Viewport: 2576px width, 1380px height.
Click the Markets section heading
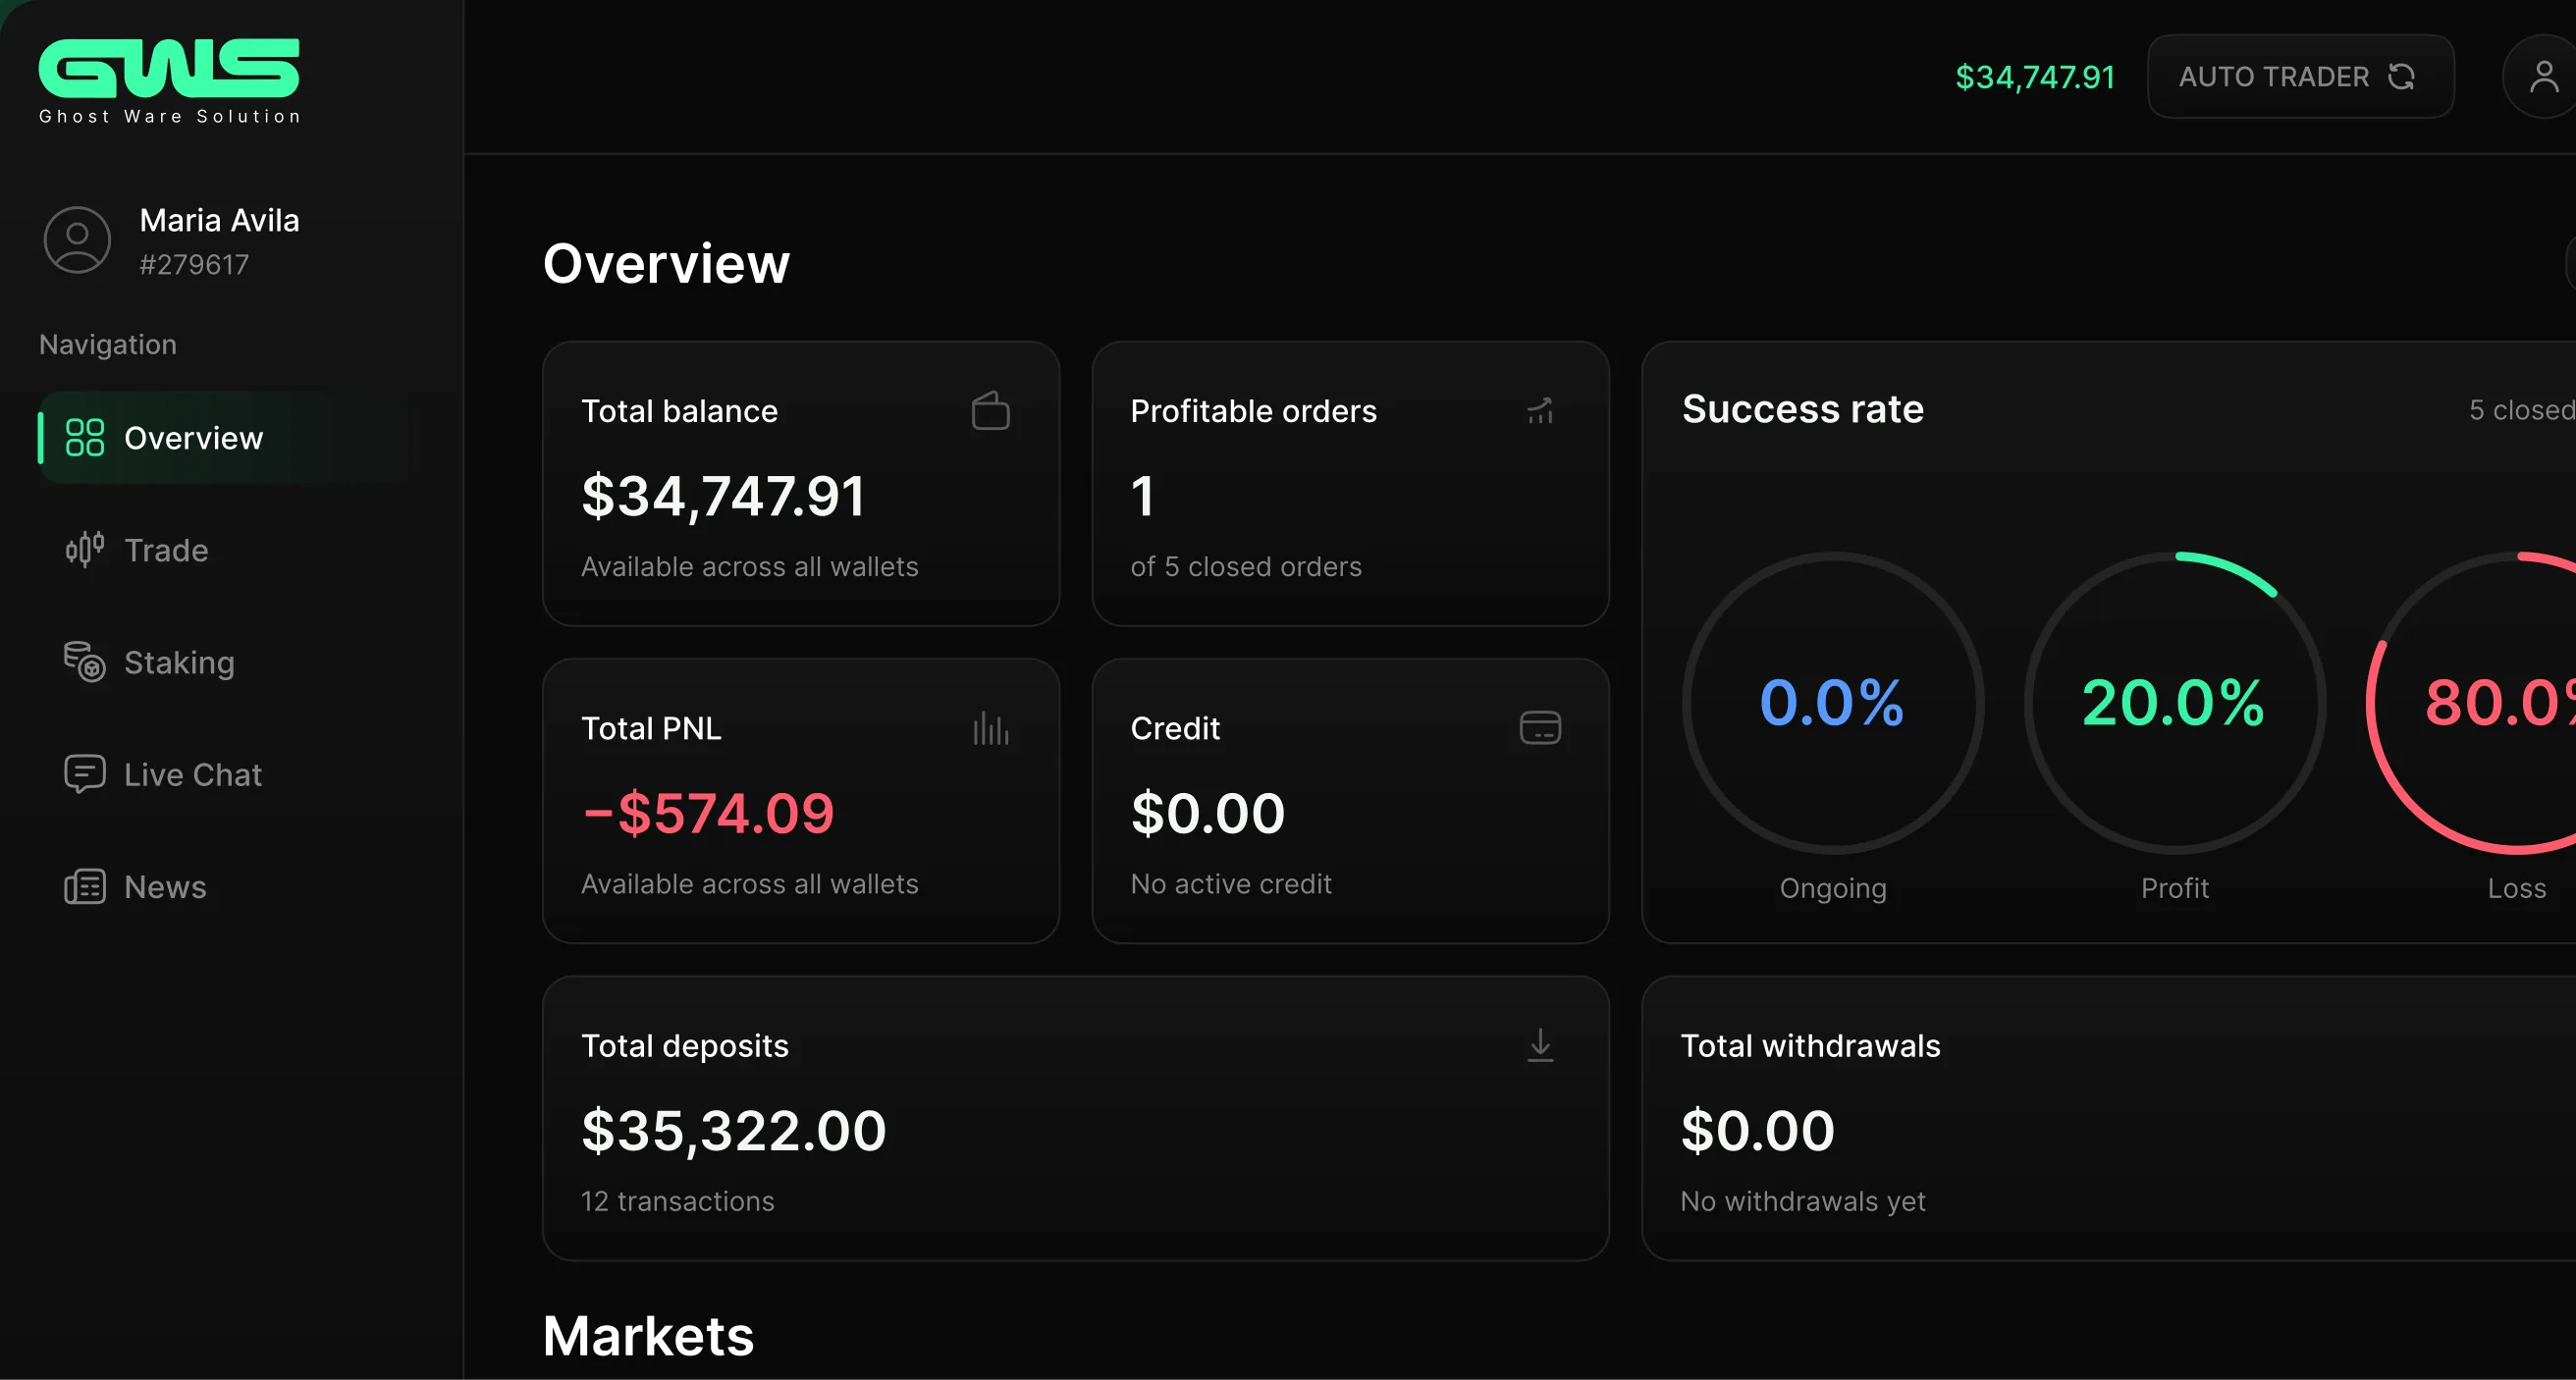[648, 1336]
